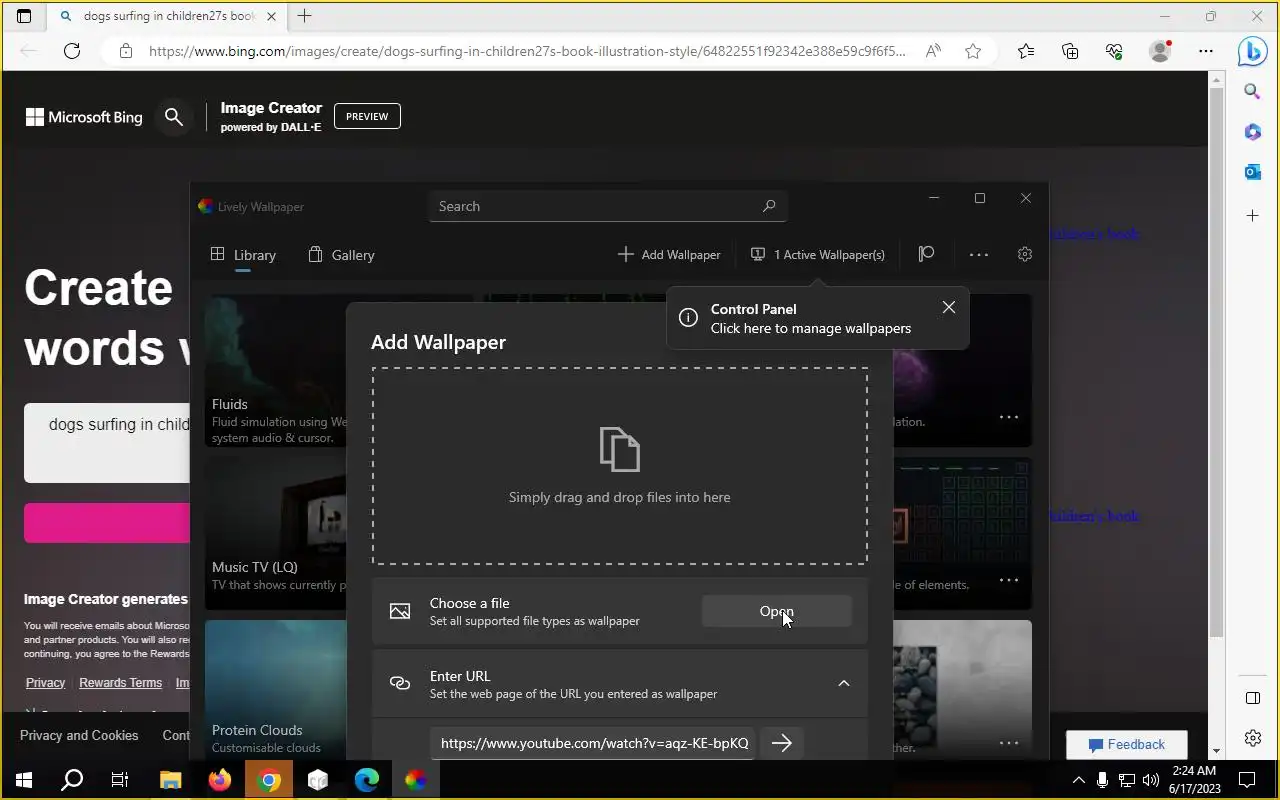Open Privacy and Cookies footer link

[x=79, y=735]
